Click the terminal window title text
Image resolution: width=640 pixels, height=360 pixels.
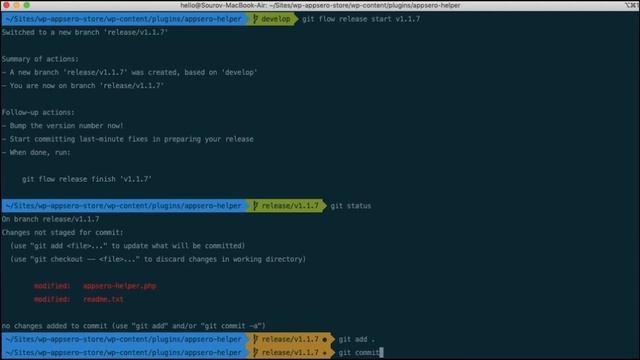320,5
